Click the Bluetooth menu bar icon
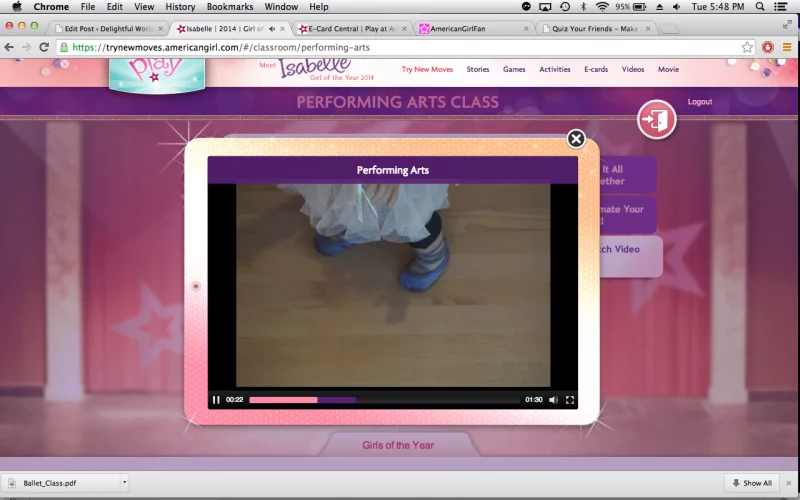Screen dimensions: 800x500 coord(583,7)
